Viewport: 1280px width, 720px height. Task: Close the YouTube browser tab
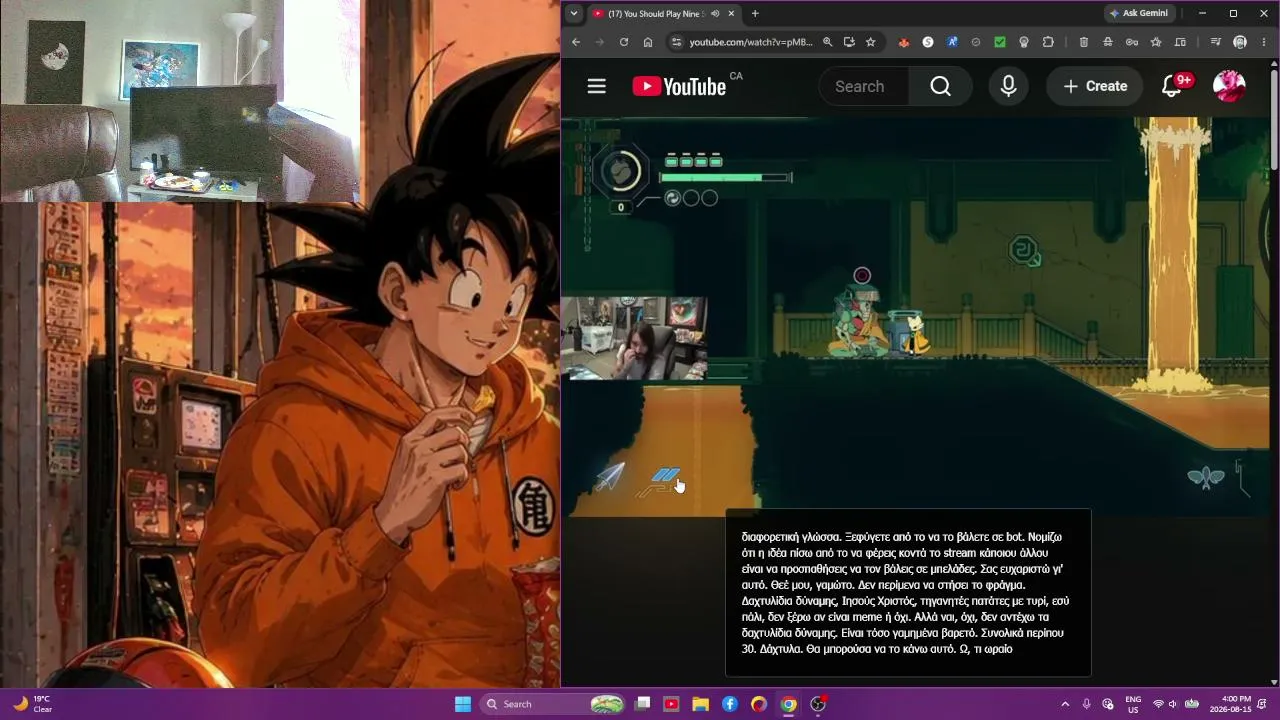pos(731,13)
